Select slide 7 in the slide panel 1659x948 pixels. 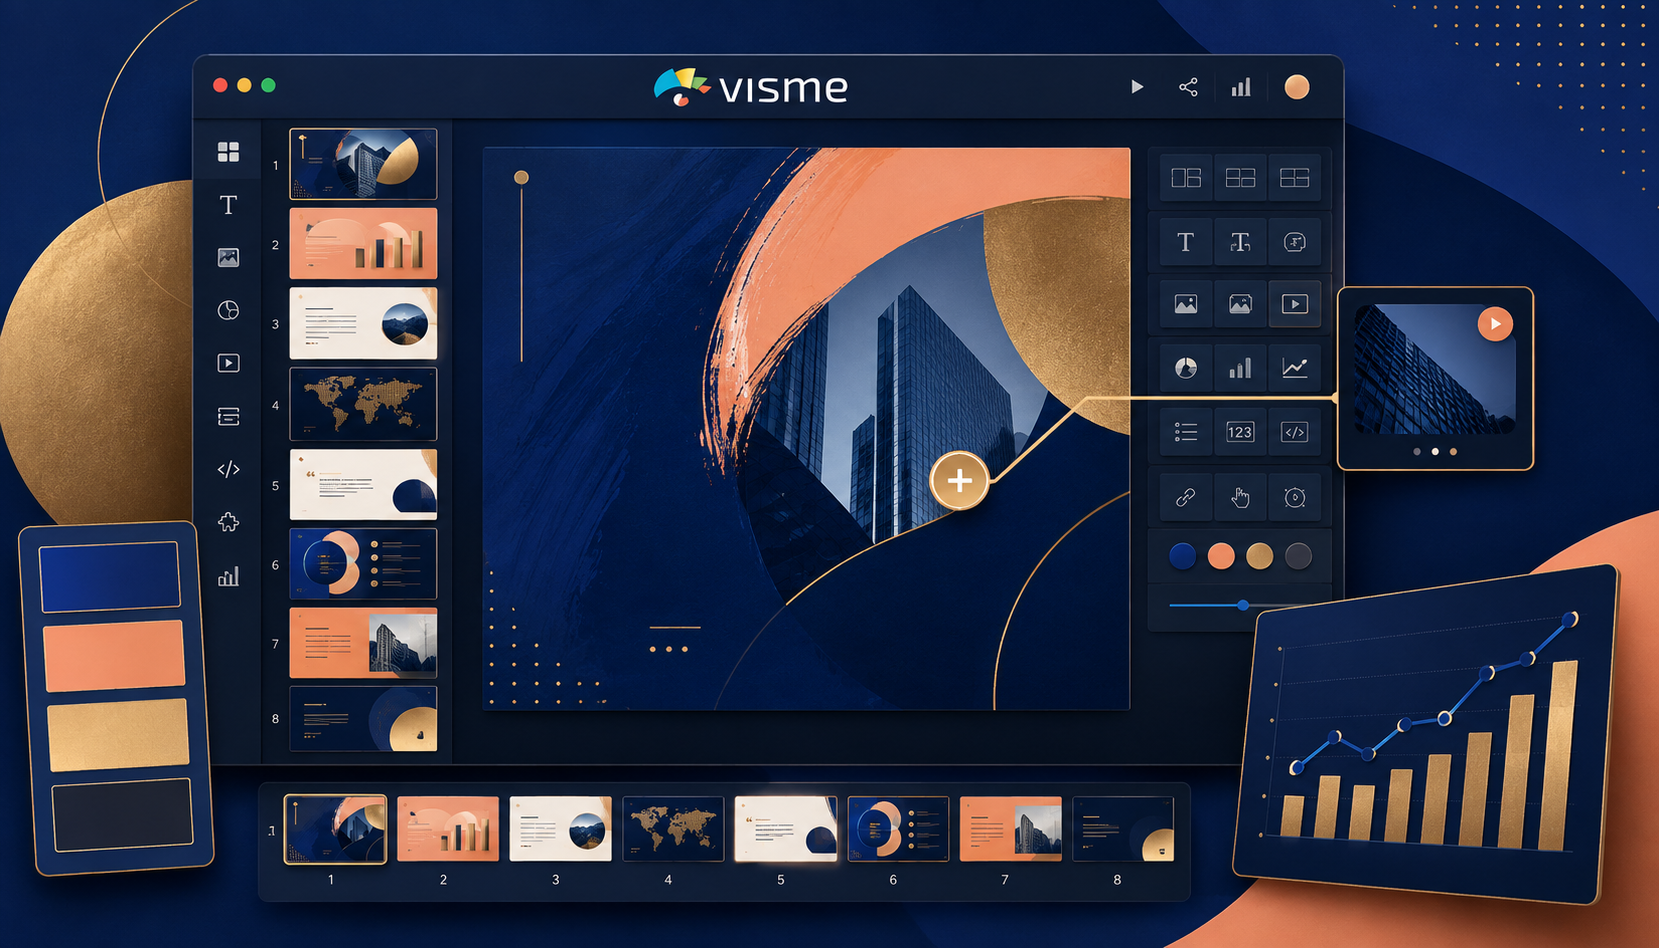363,643
